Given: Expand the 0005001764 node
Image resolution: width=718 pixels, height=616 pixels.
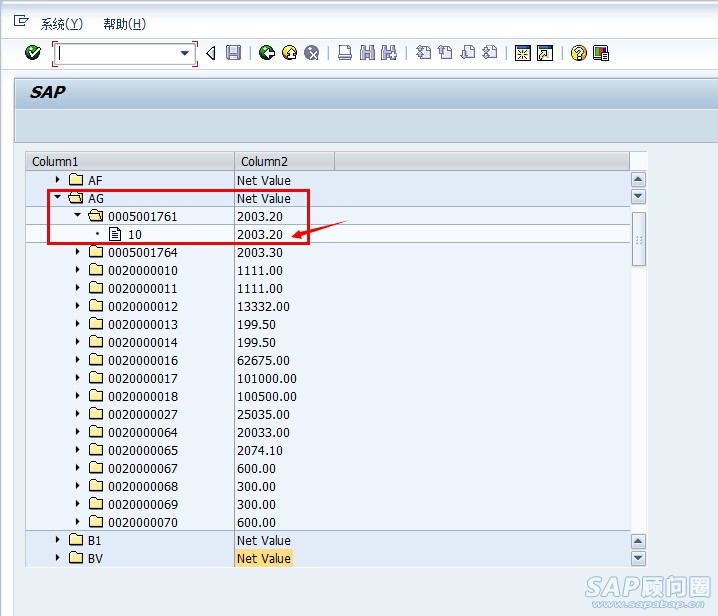Looking at the screenshot, I should click(77, 252).
